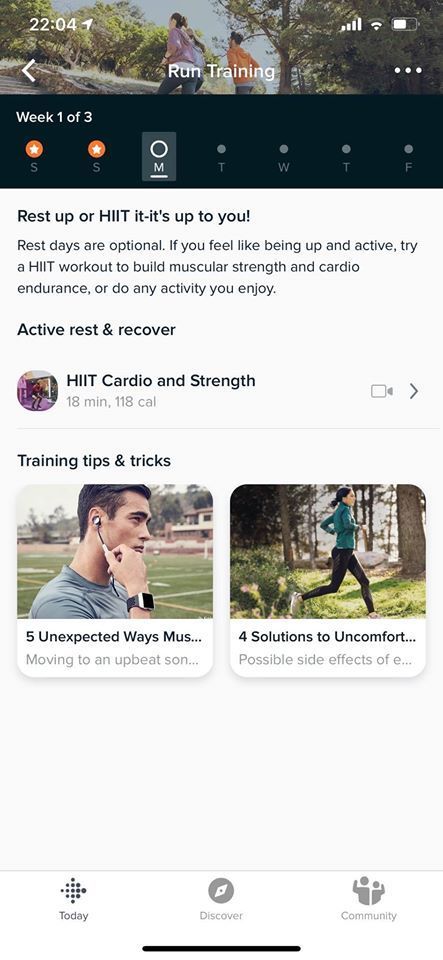Tap the Run Training header title

pos(221,71)
